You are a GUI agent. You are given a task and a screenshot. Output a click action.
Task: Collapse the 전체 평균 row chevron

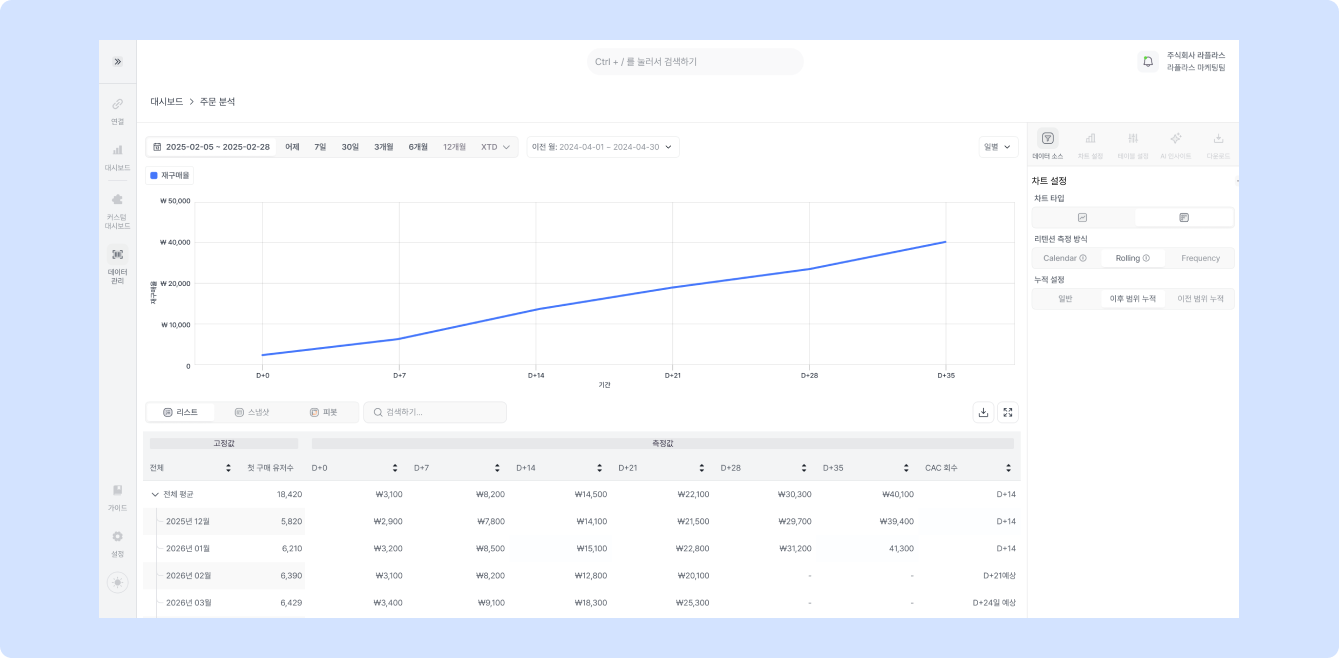pos(155,494)
